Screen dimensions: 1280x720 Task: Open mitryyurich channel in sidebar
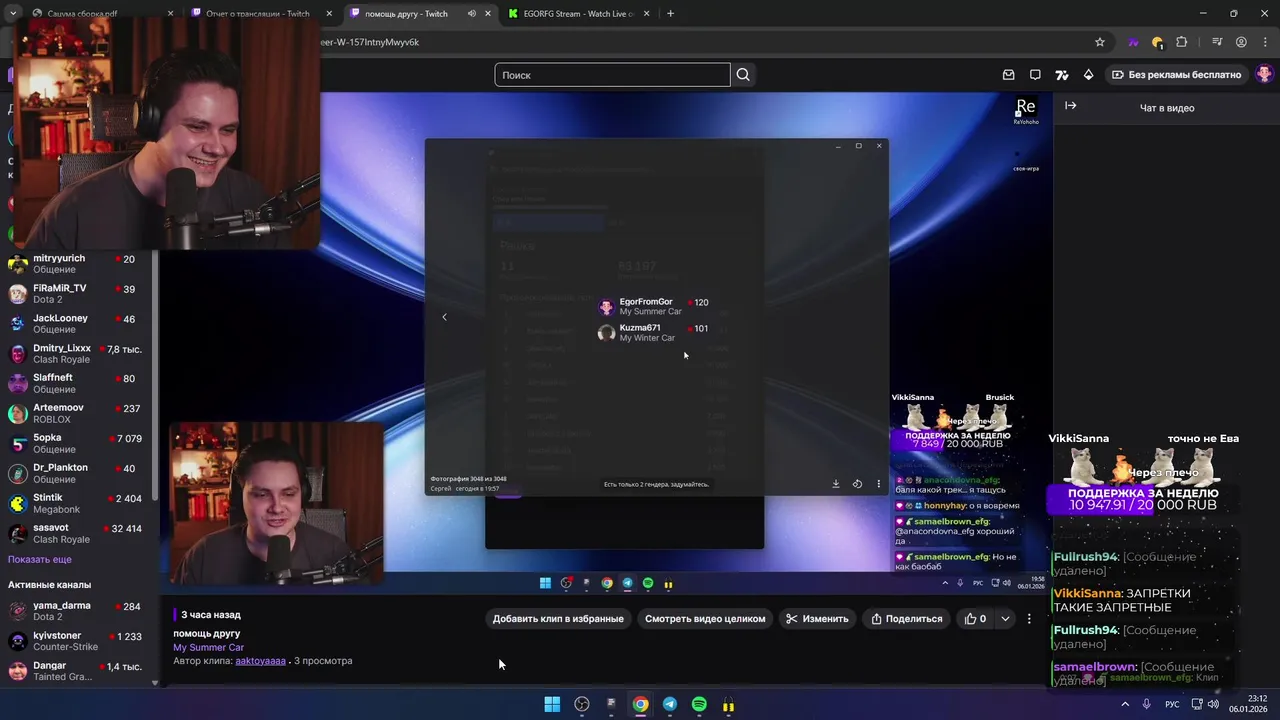[78, 264]
